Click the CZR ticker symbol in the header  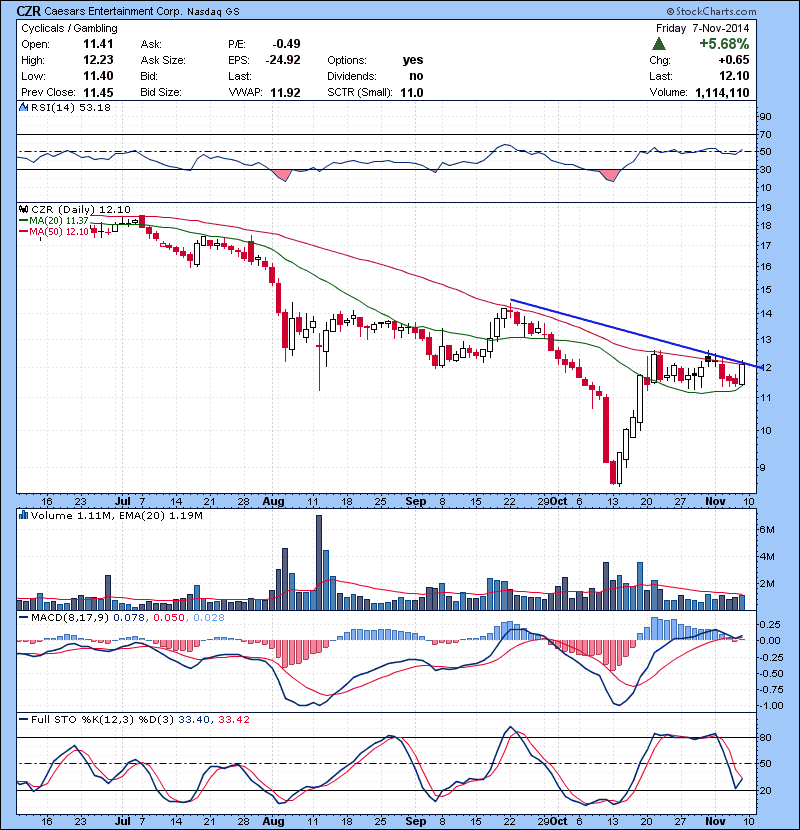click(x=28, y=11)
